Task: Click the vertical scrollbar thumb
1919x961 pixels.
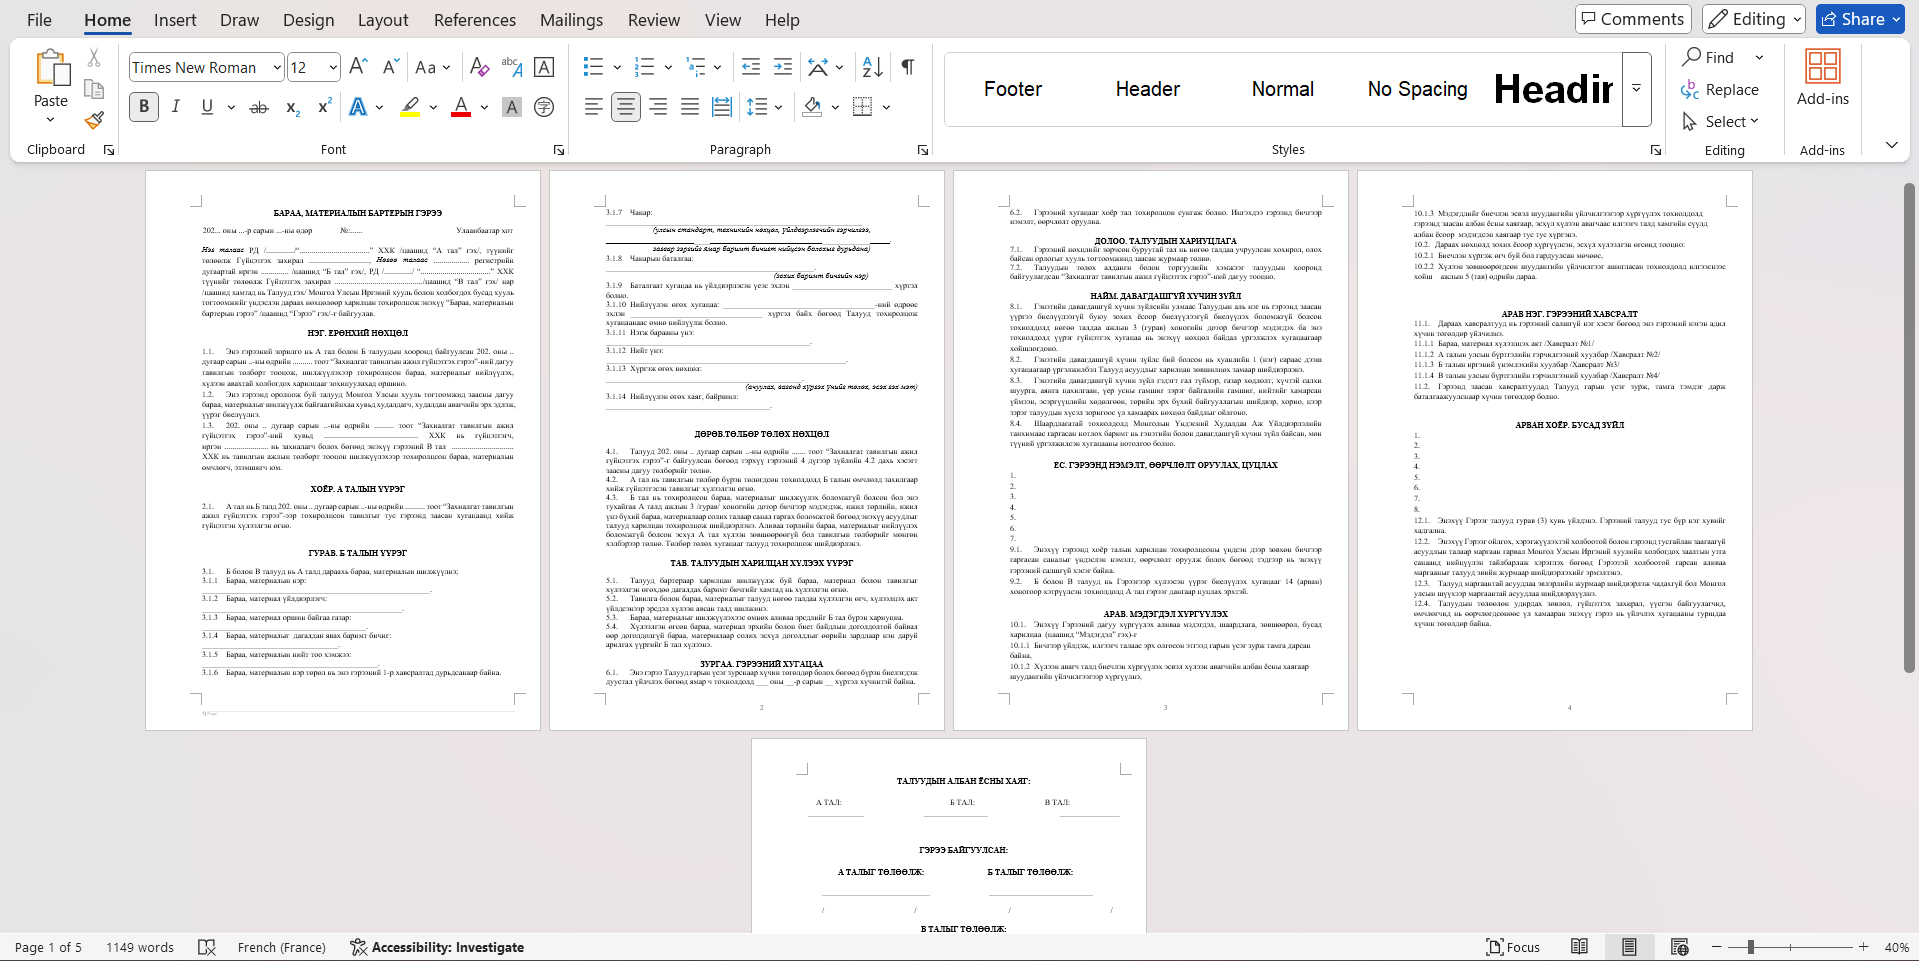Action: coord(1909,428)
